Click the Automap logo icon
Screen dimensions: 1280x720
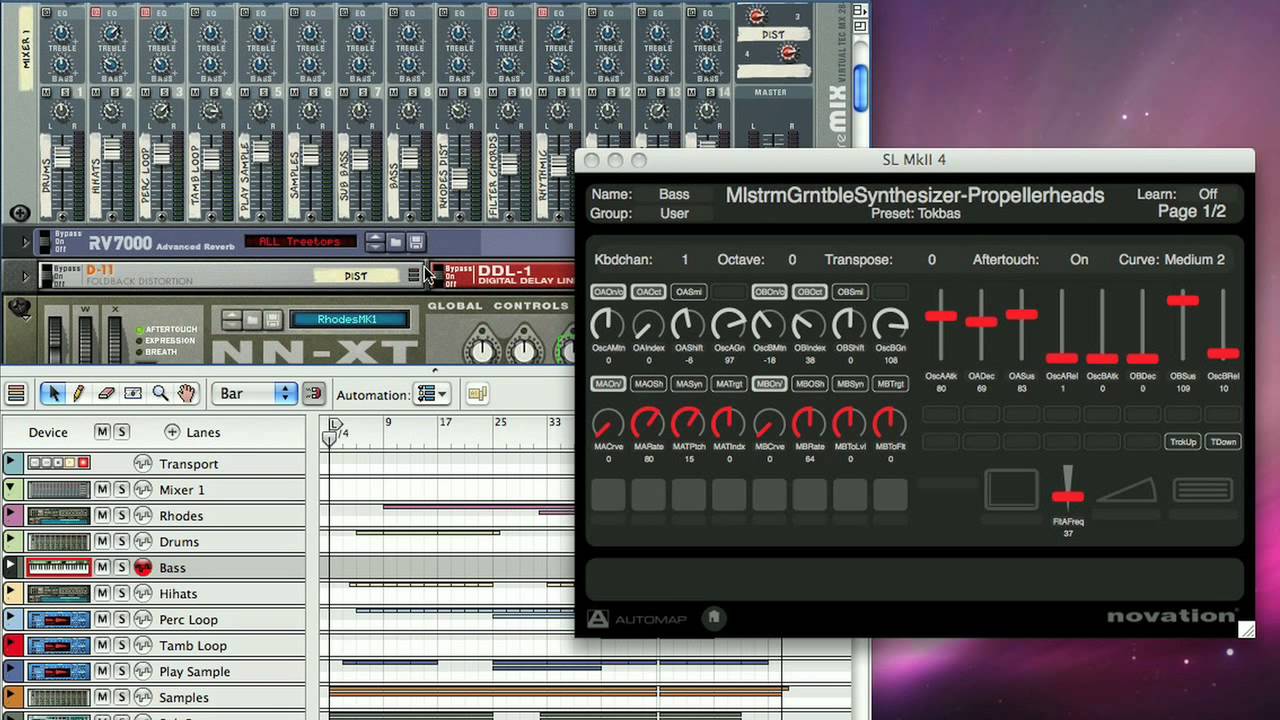click(x=597, y=619)
